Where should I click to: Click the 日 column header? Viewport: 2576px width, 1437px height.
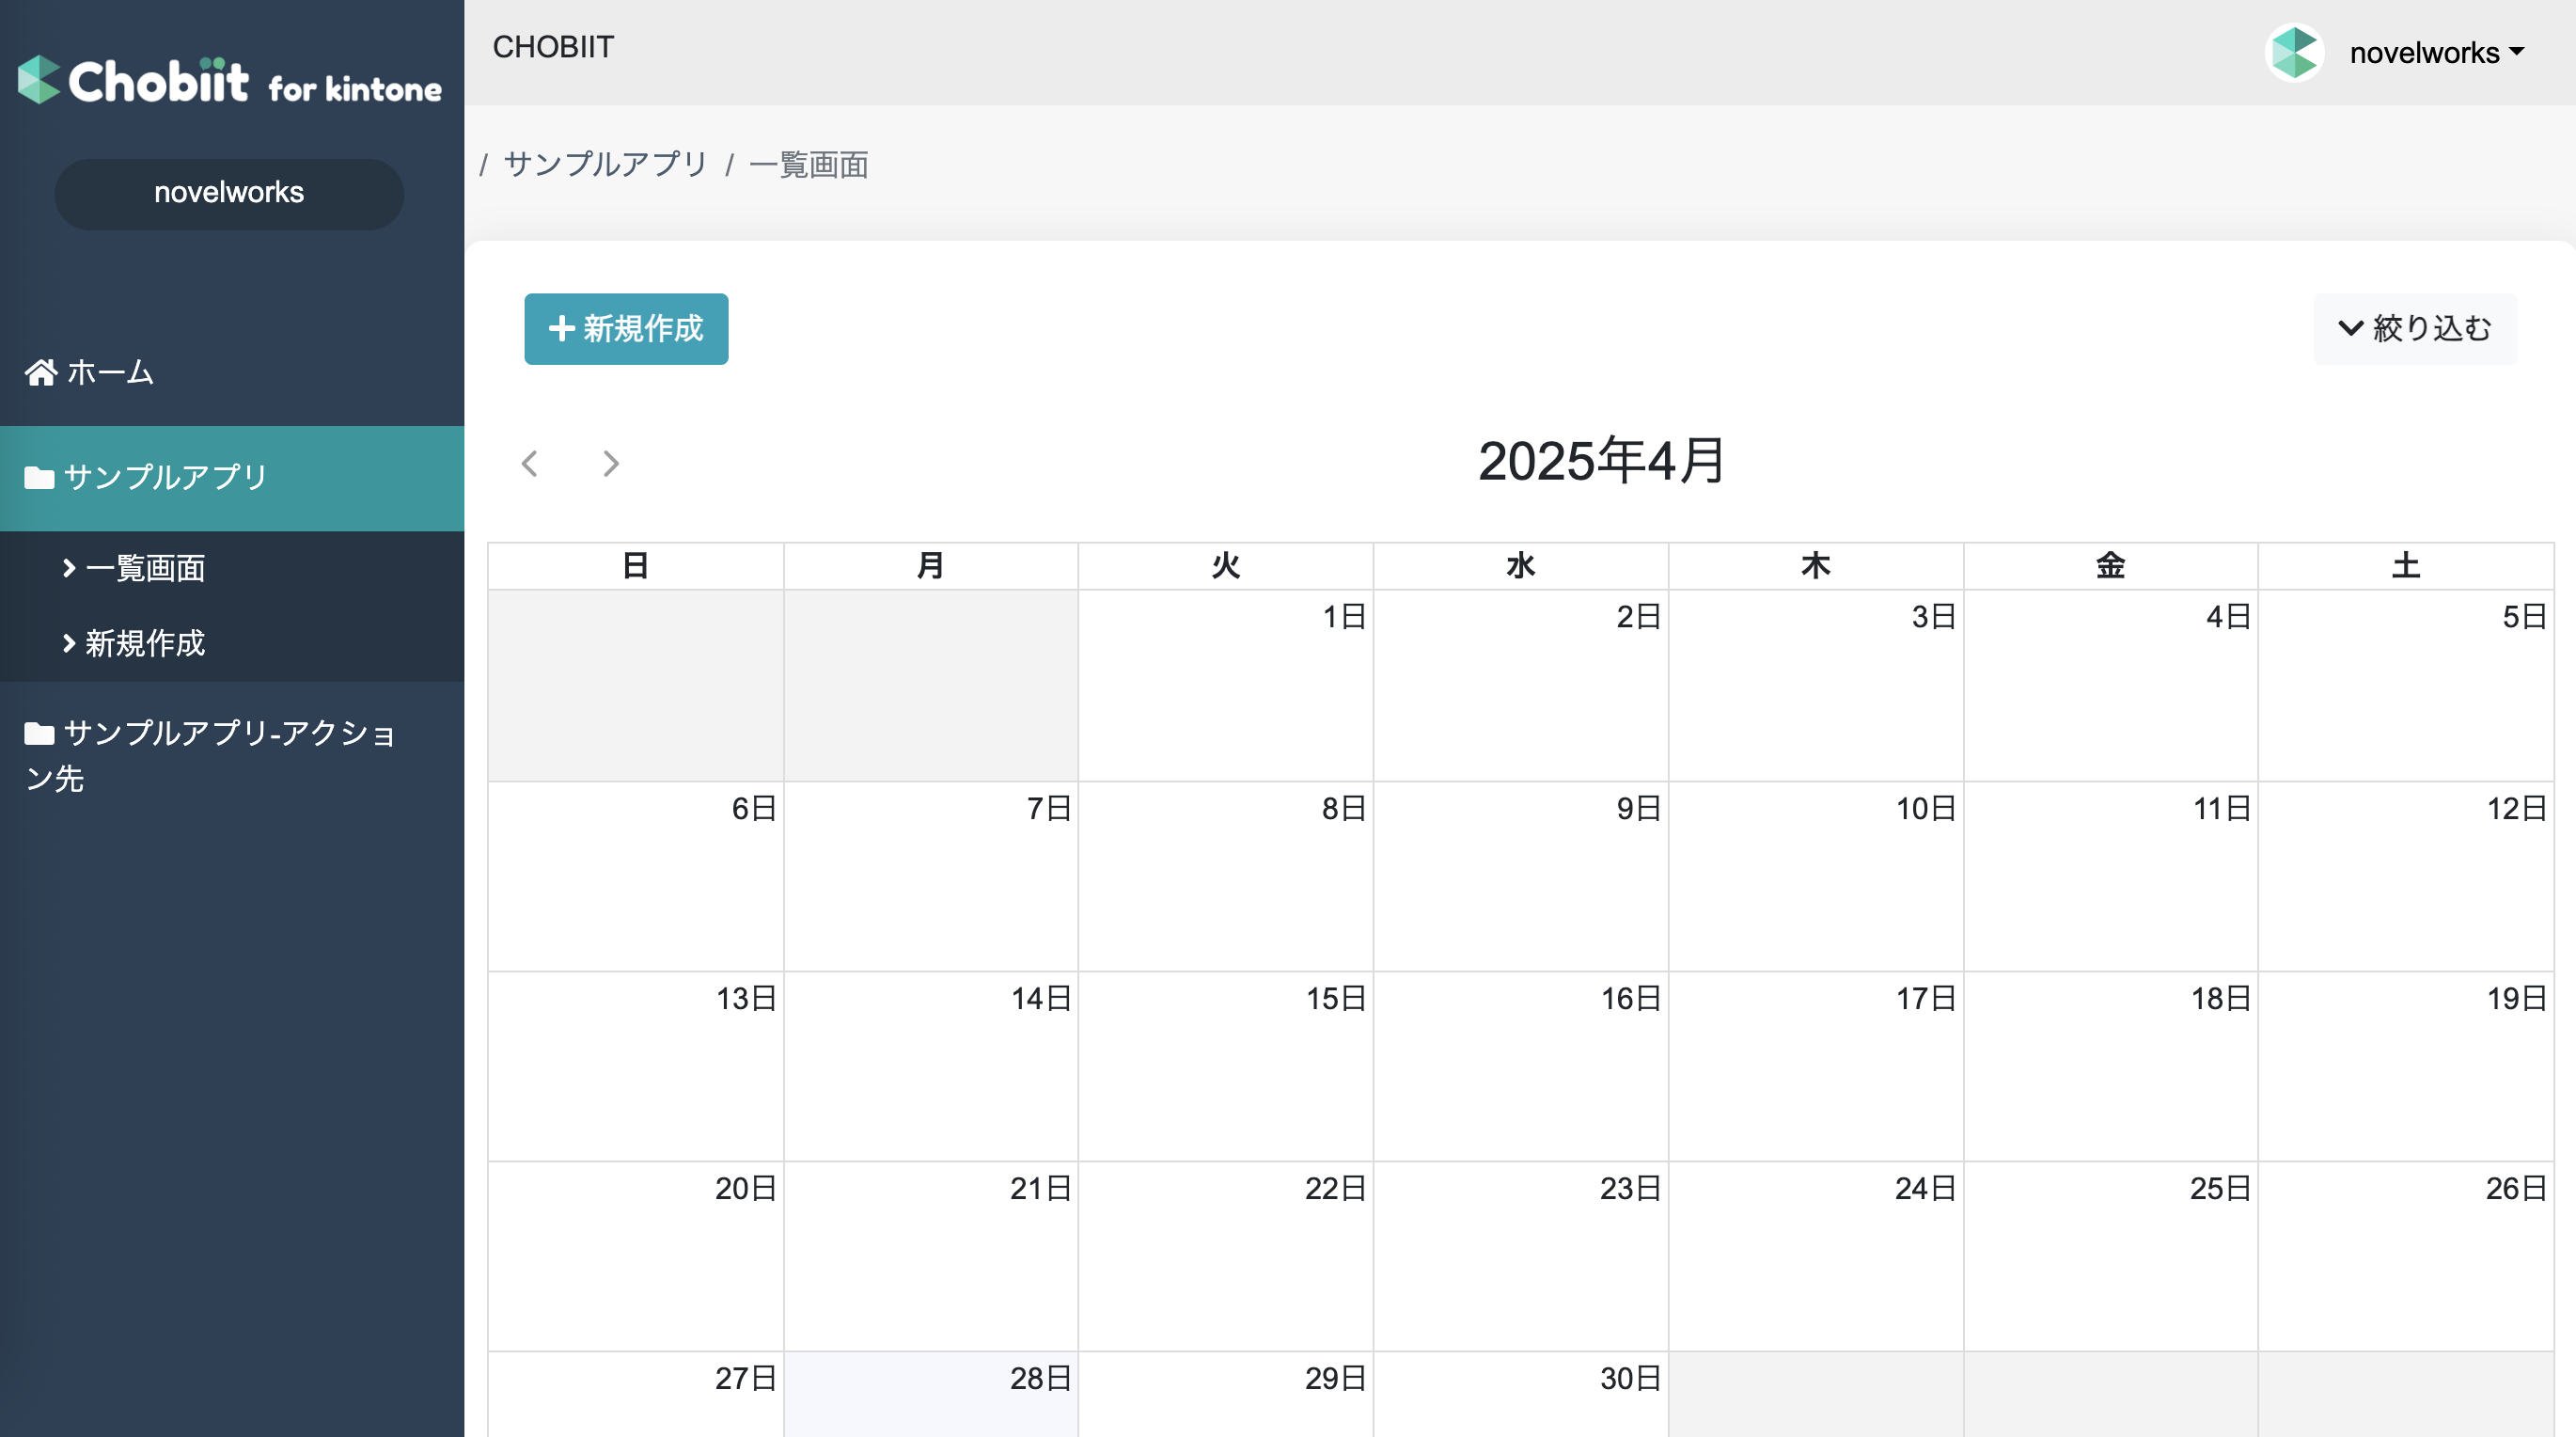coord(636,566)
